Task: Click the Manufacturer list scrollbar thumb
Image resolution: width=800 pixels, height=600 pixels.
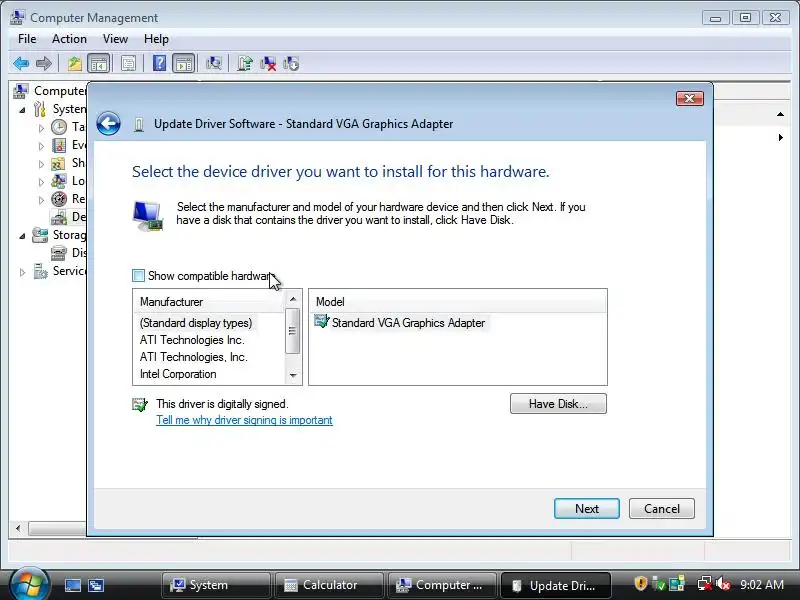Action: click(x=292, y=331)
